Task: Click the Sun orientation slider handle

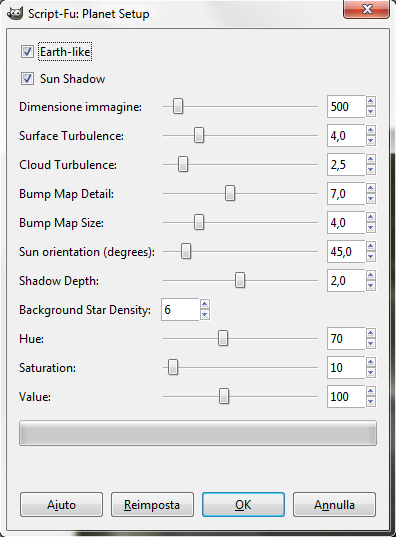Action: (x=186, y=252)
